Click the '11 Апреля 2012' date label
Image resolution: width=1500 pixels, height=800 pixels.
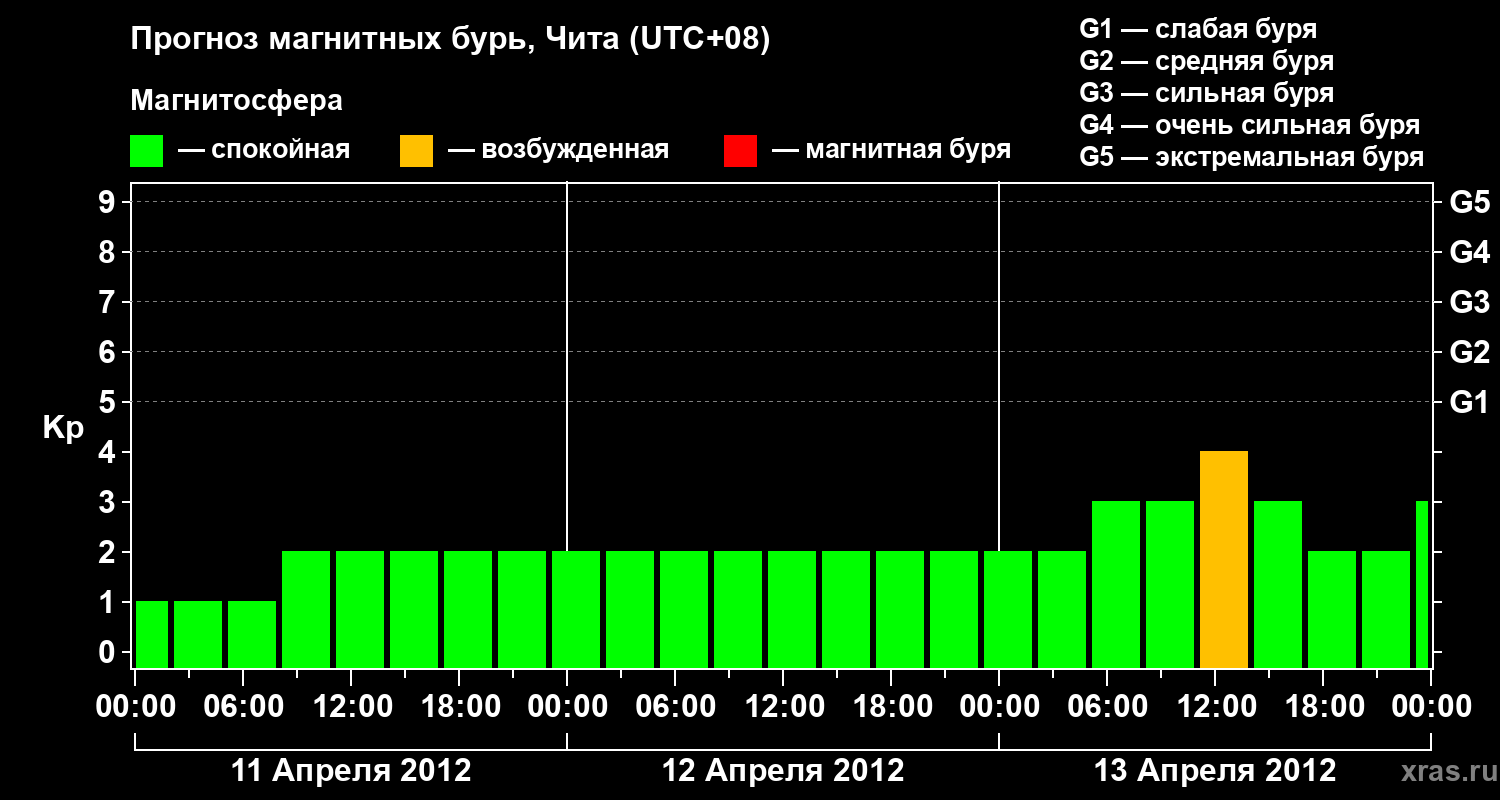click(351, 771)
